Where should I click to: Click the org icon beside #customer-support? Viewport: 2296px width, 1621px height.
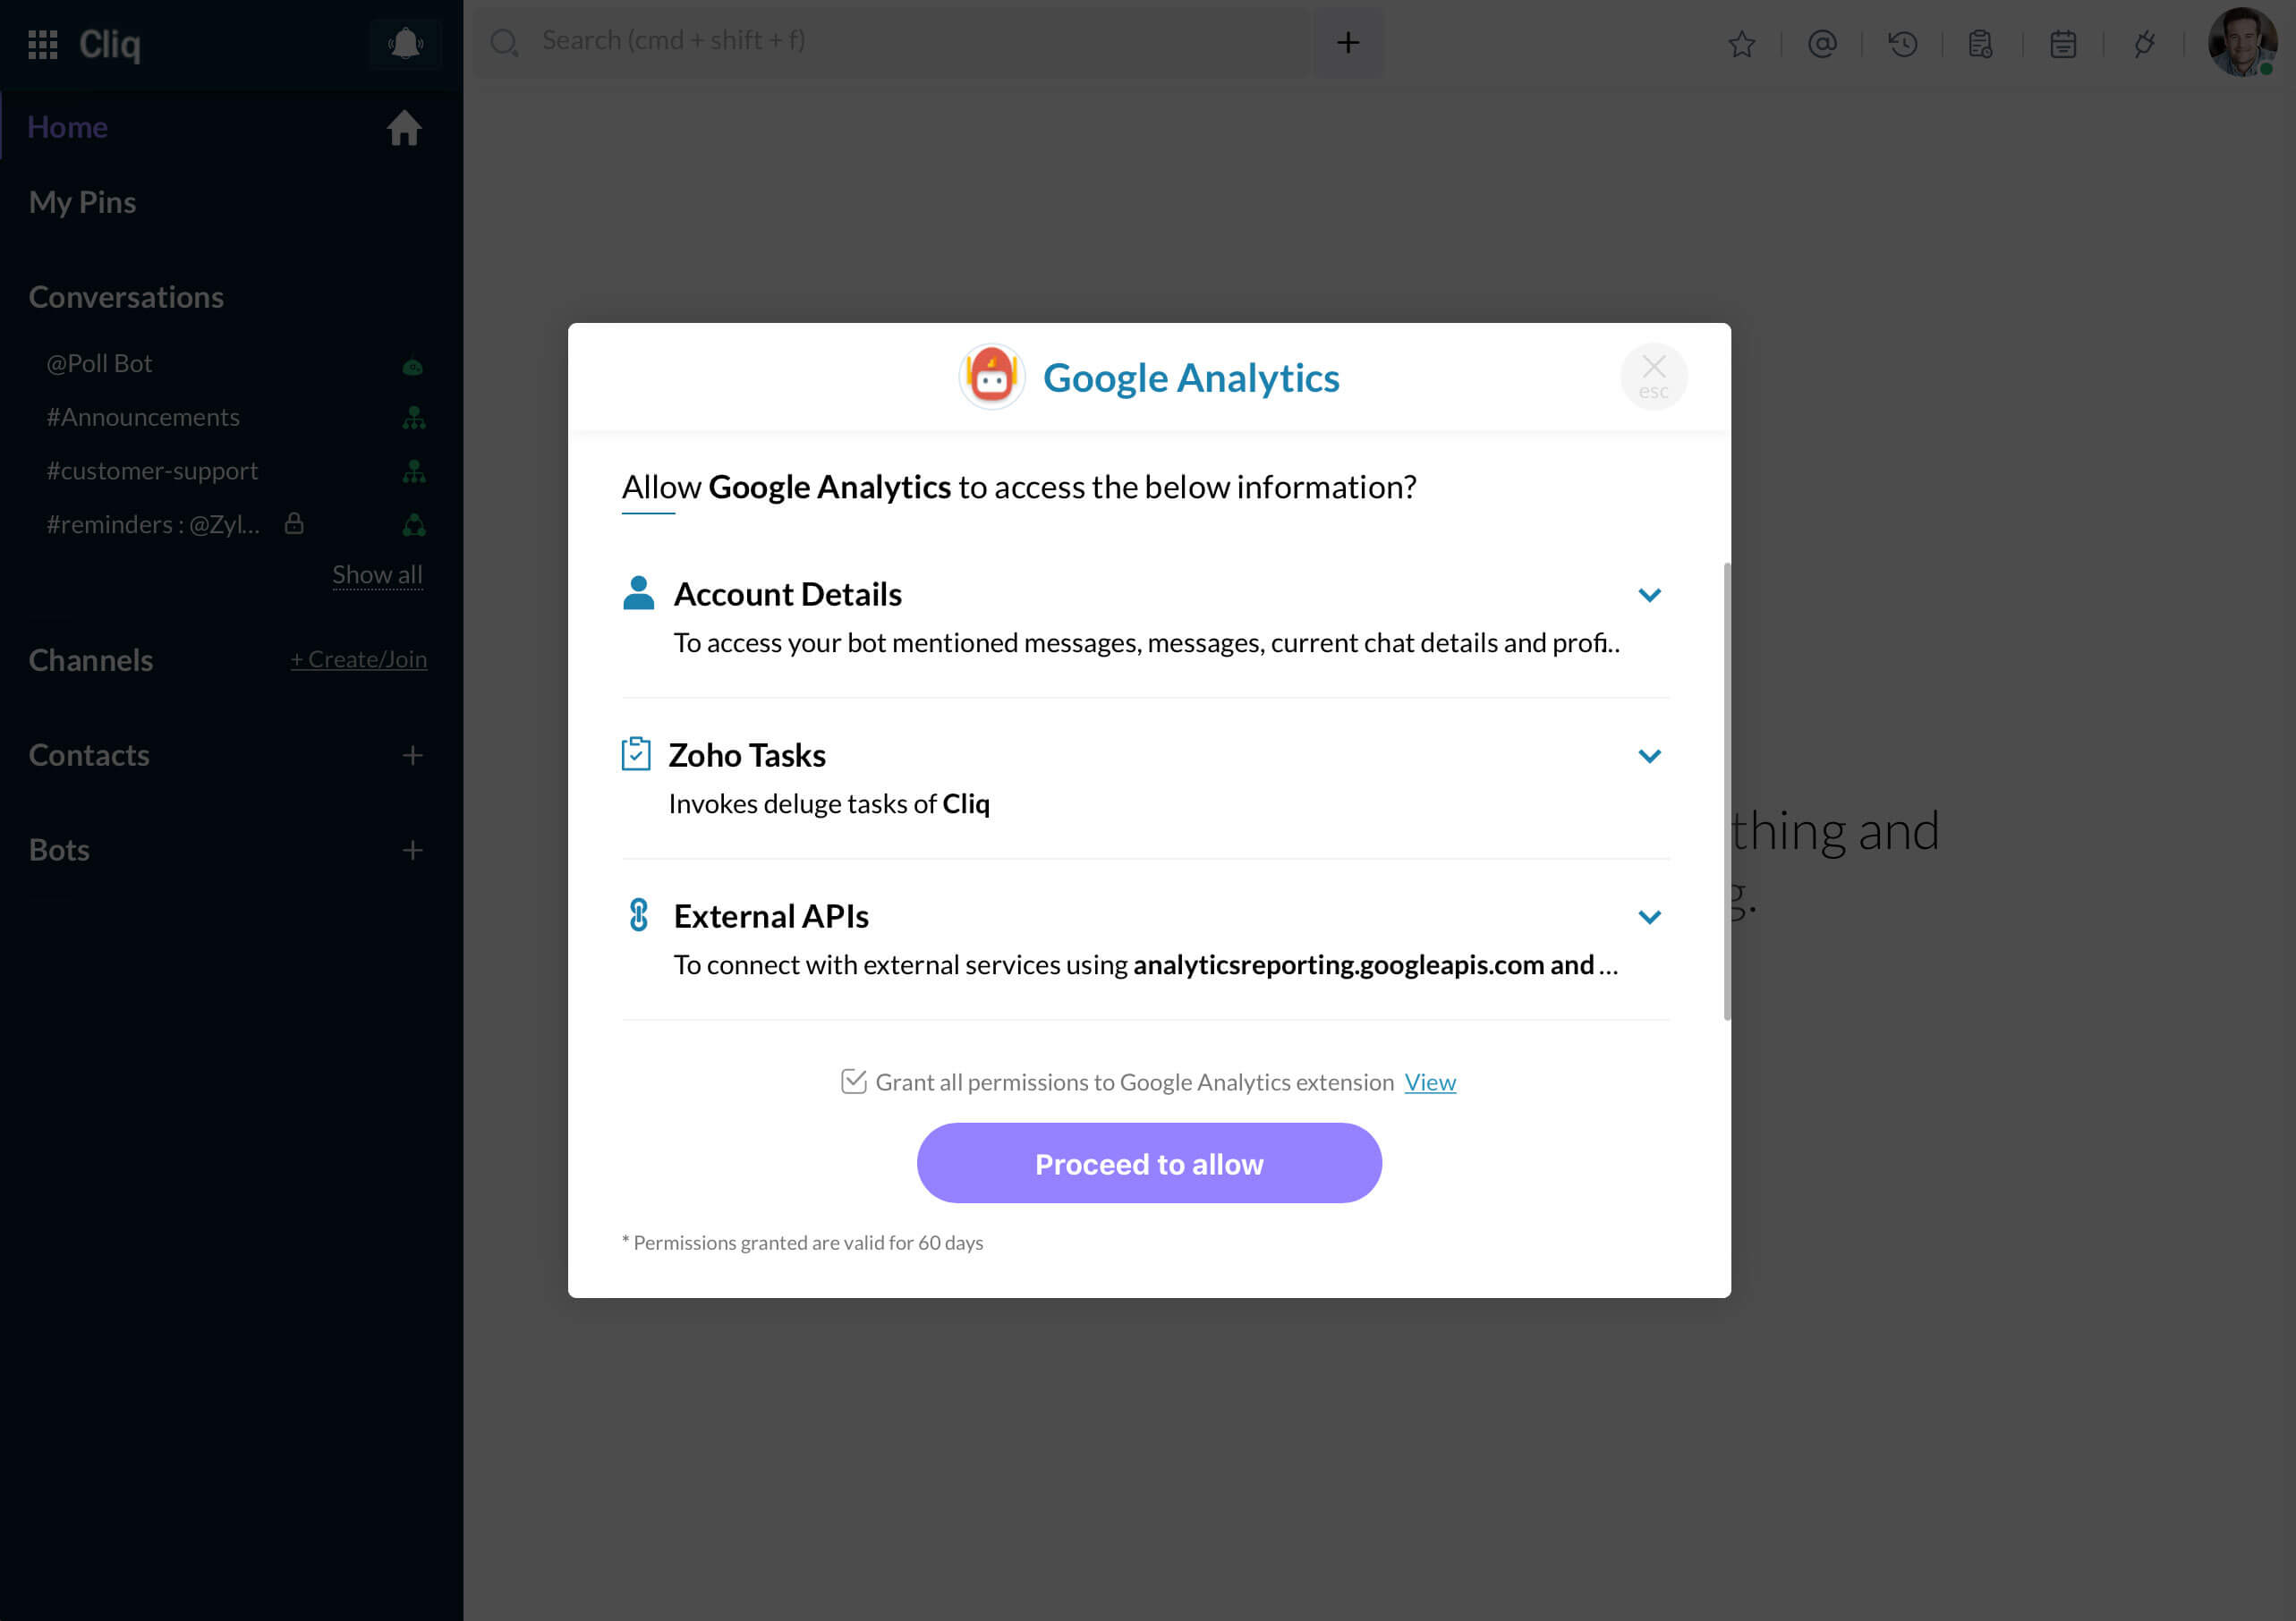tap(413, 472)
